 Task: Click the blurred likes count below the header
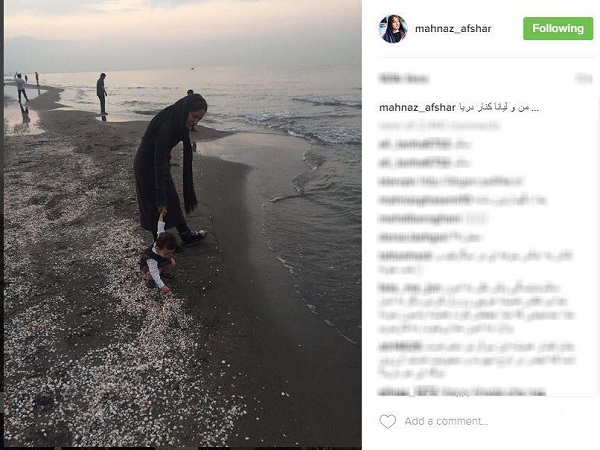pyautogui.click(x=404, y=79)
